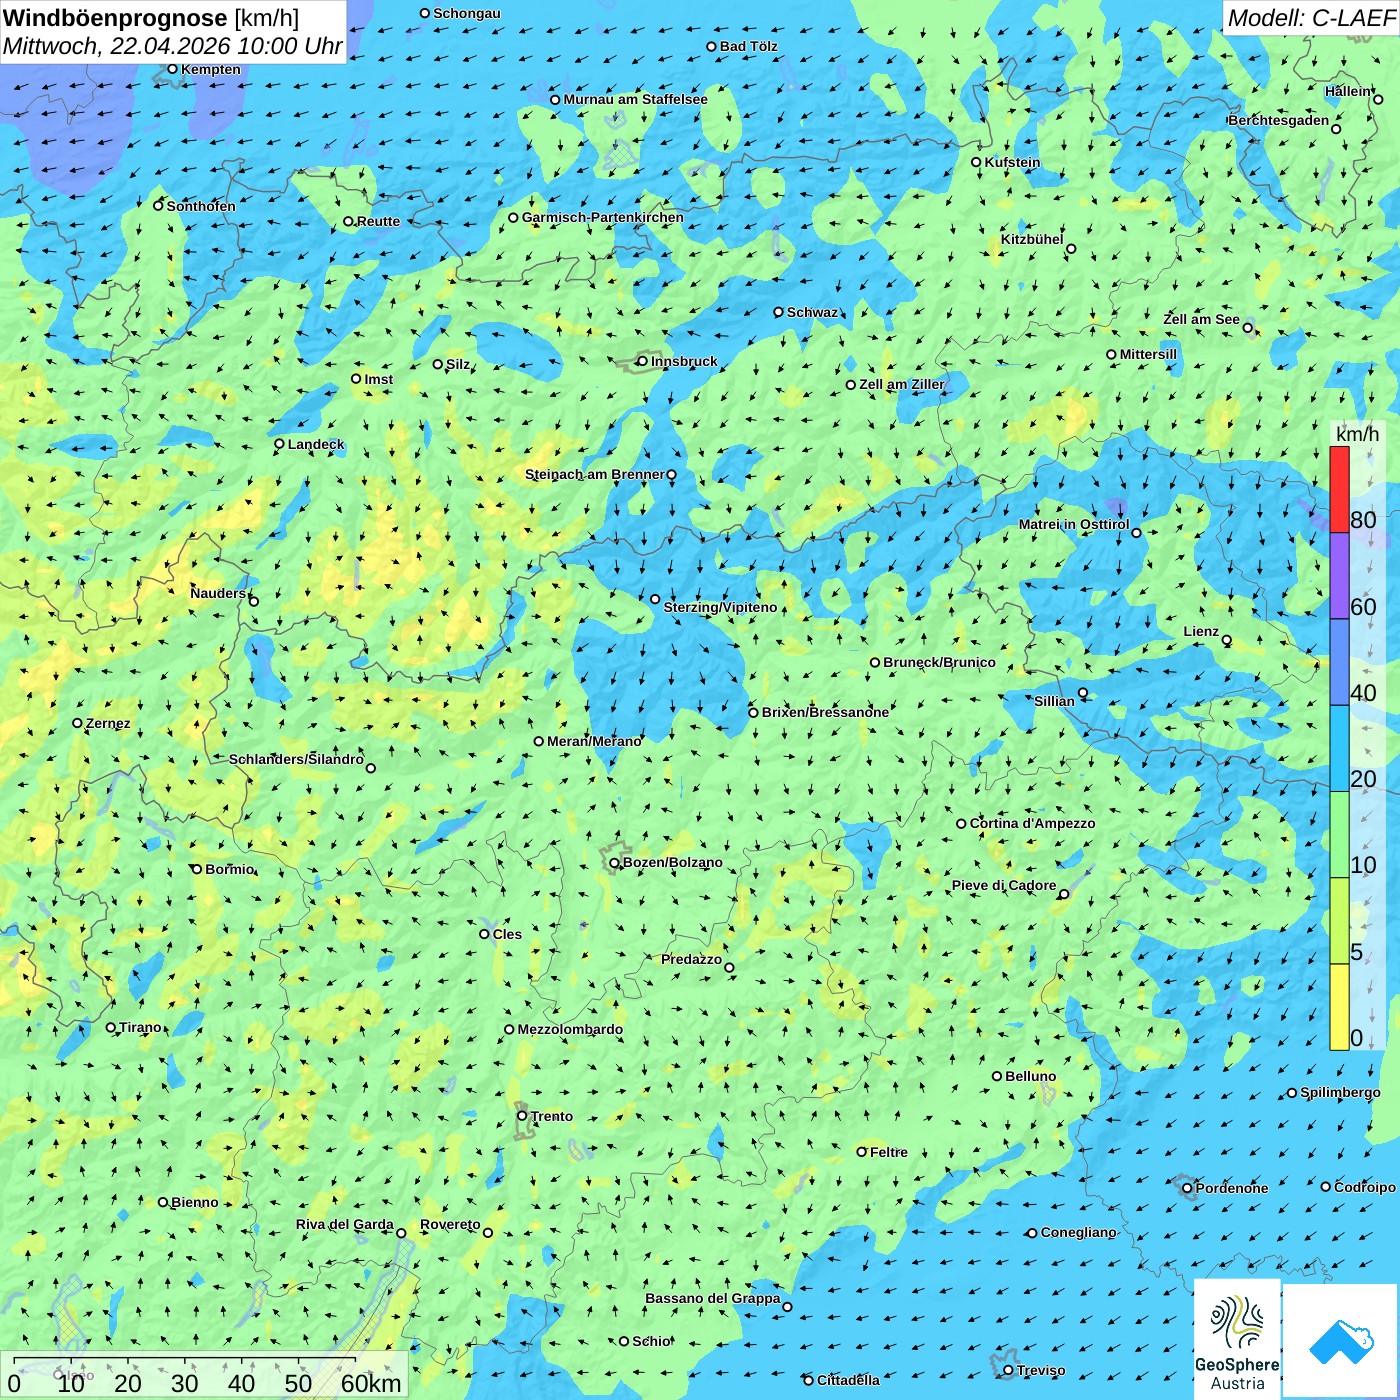Select the Zell am Ziller label
The height and width of the screenshot is (1400, 1400).
click(902, 384)
